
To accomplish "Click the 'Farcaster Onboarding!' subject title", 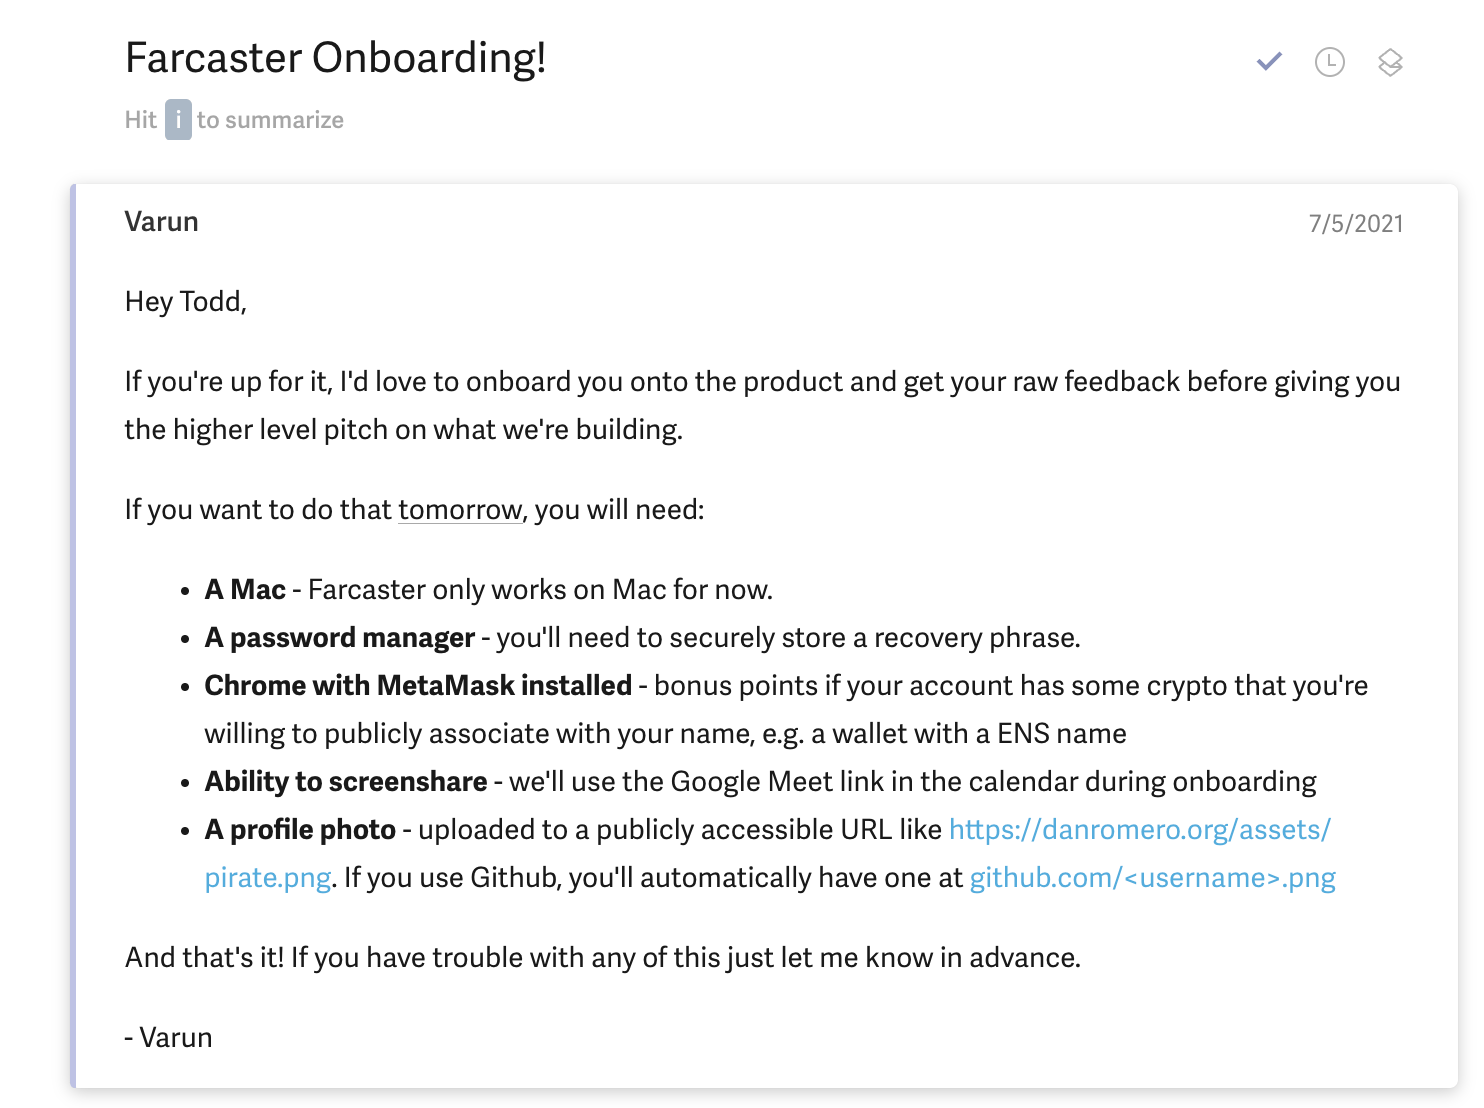I will point(335,58).
